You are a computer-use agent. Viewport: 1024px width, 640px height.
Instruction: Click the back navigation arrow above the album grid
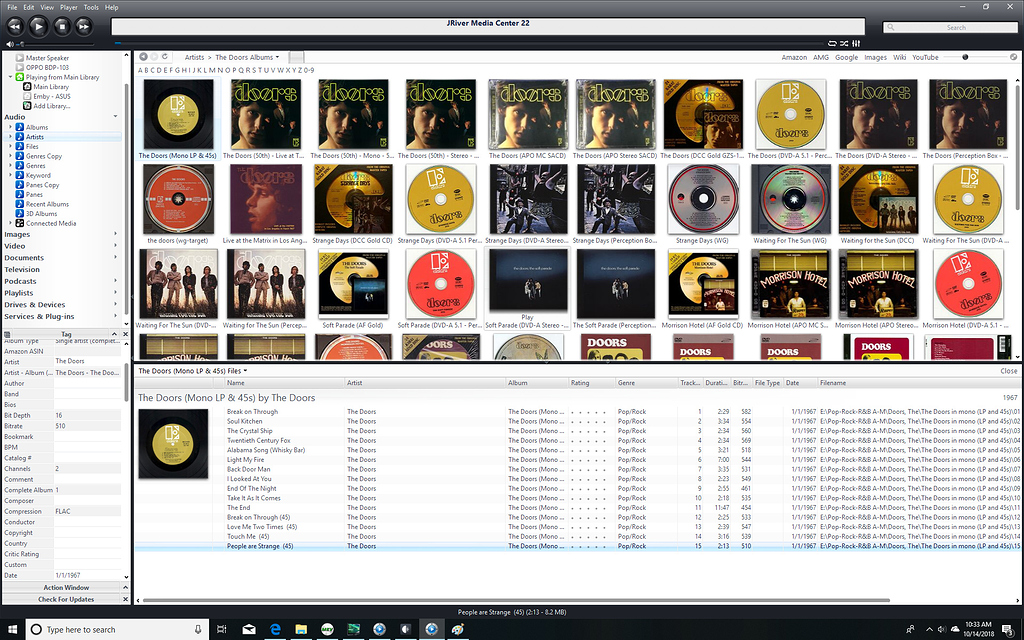pos(143,57)
